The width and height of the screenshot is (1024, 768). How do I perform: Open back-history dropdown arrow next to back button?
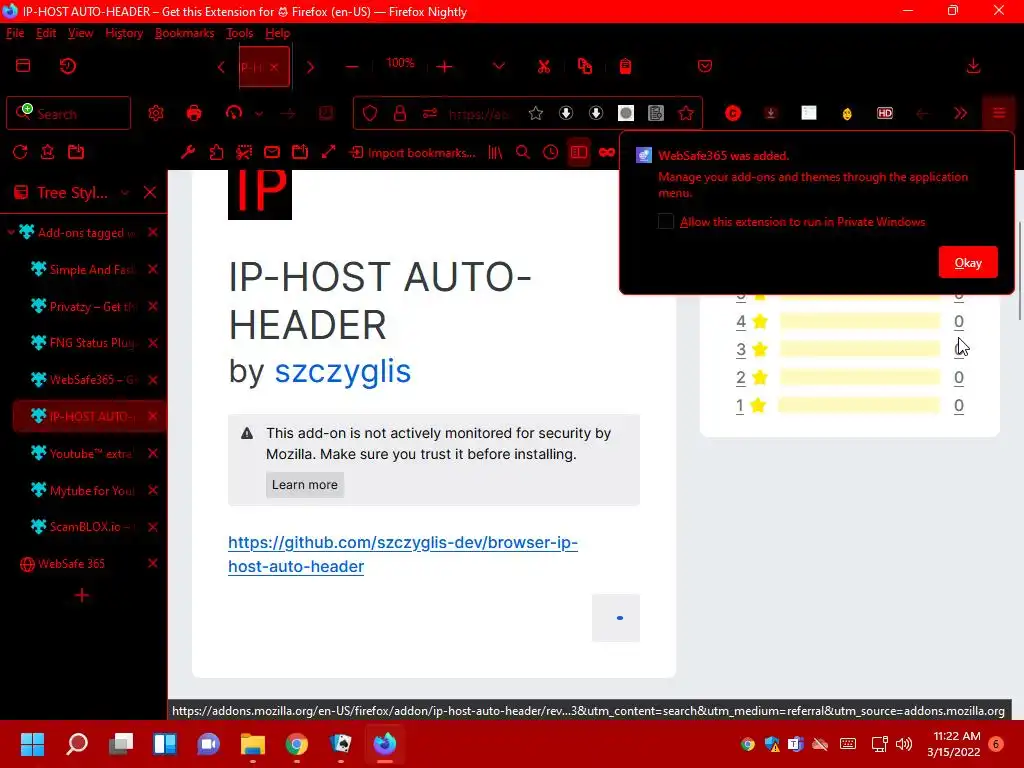coord(259,114)
